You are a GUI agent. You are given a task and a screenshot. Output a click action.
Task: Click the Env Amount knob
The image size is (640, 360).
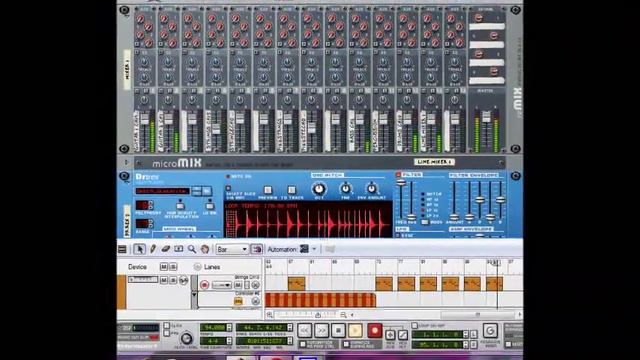(371, 189)
